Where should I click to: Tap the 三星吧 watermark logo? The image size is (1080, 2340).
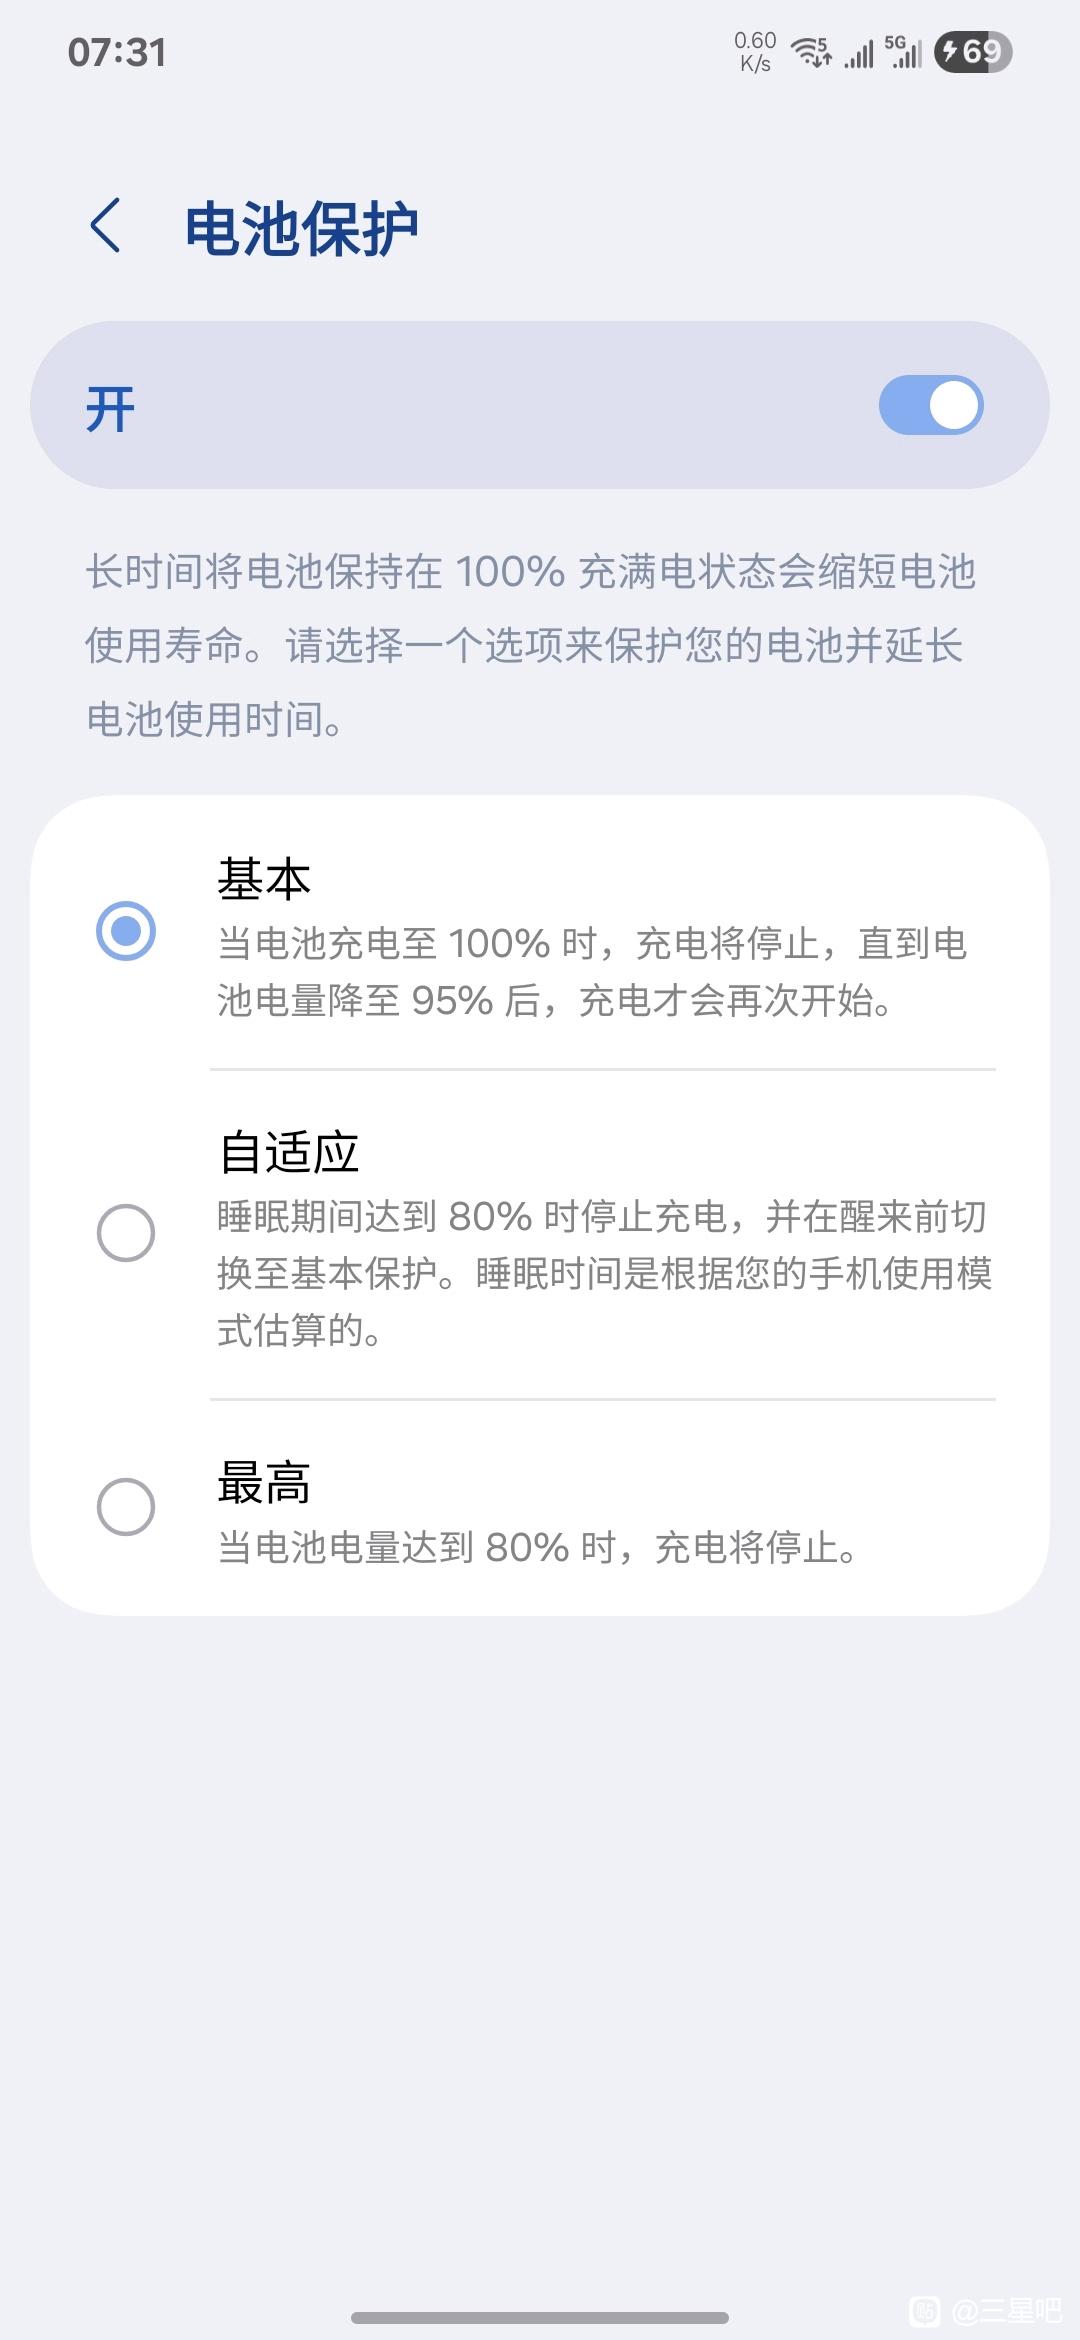tap(986, 2309)
